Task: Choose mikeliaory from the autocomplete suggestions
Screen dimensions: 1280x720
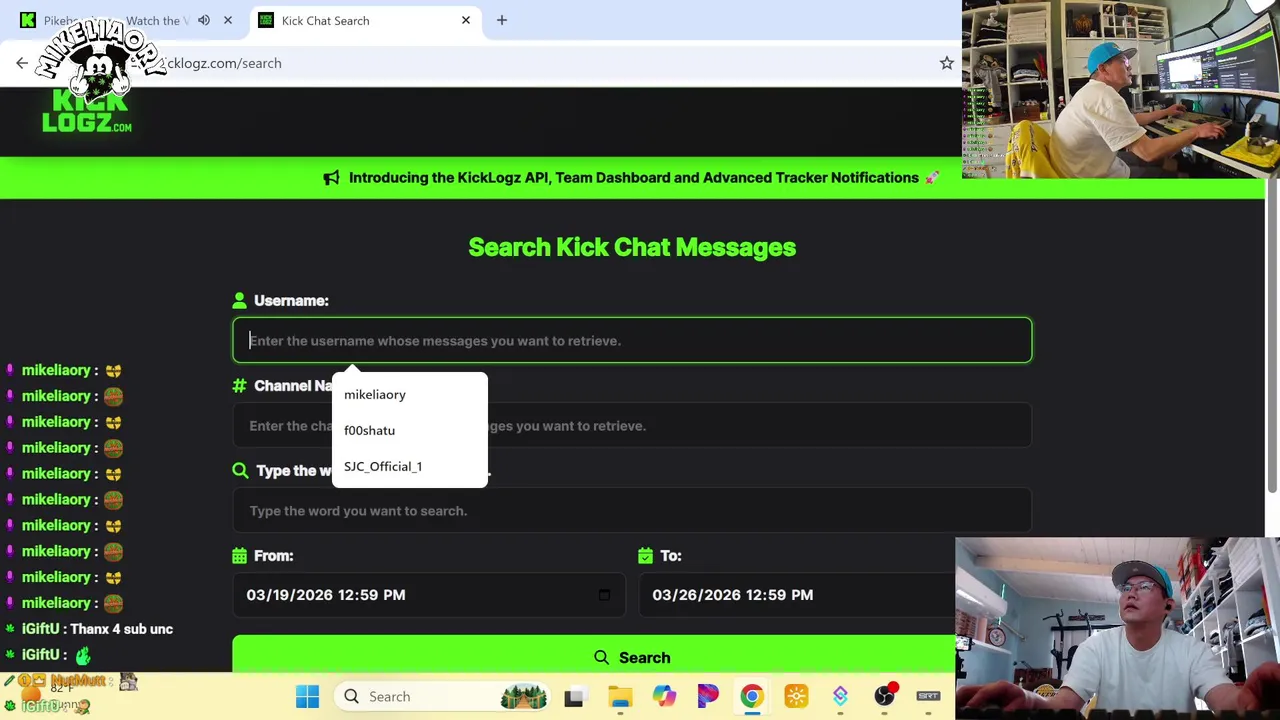Action: pyautogui.click(x=410, y=394)
